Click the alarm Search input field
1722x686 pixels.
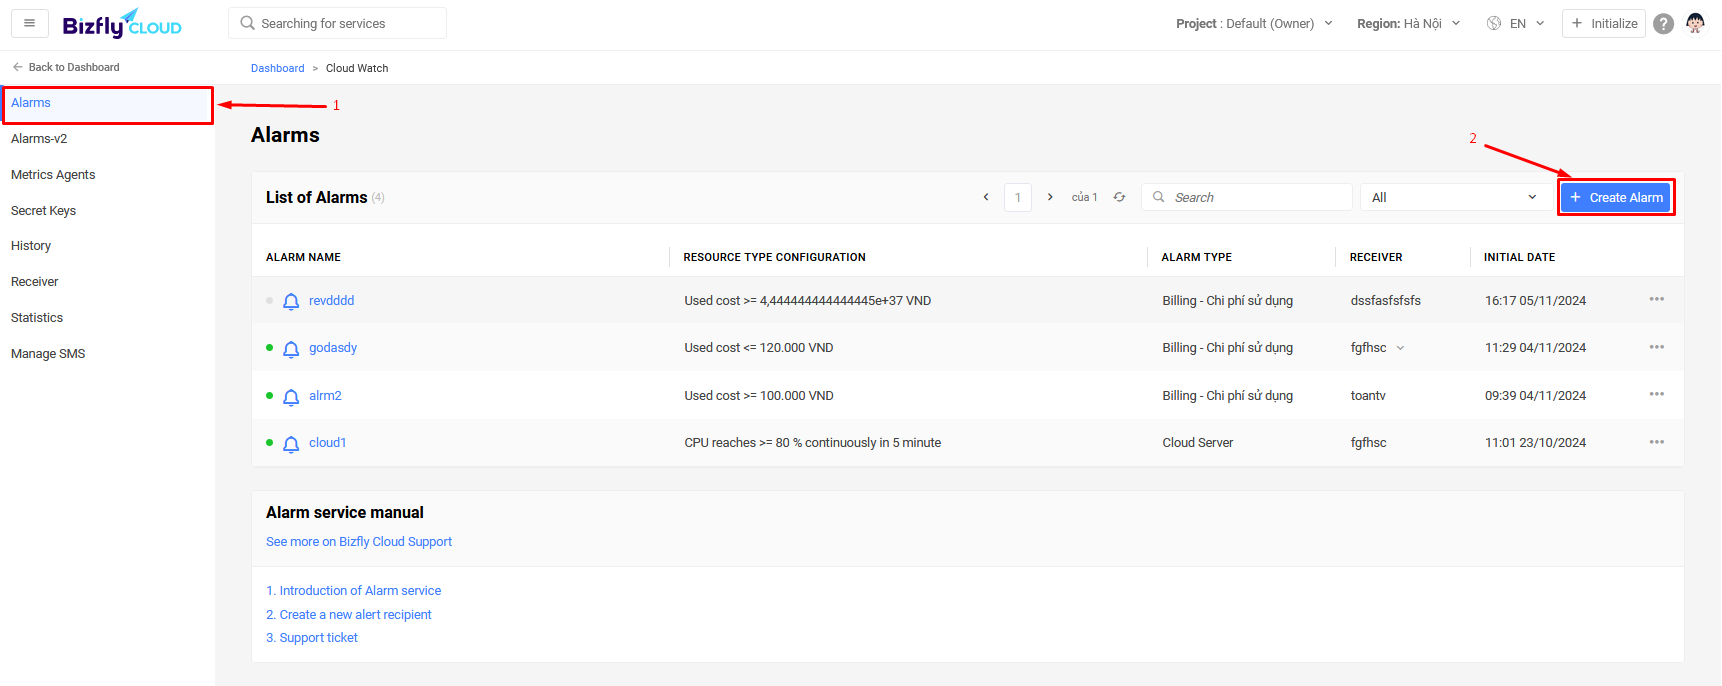(1247, 197)
